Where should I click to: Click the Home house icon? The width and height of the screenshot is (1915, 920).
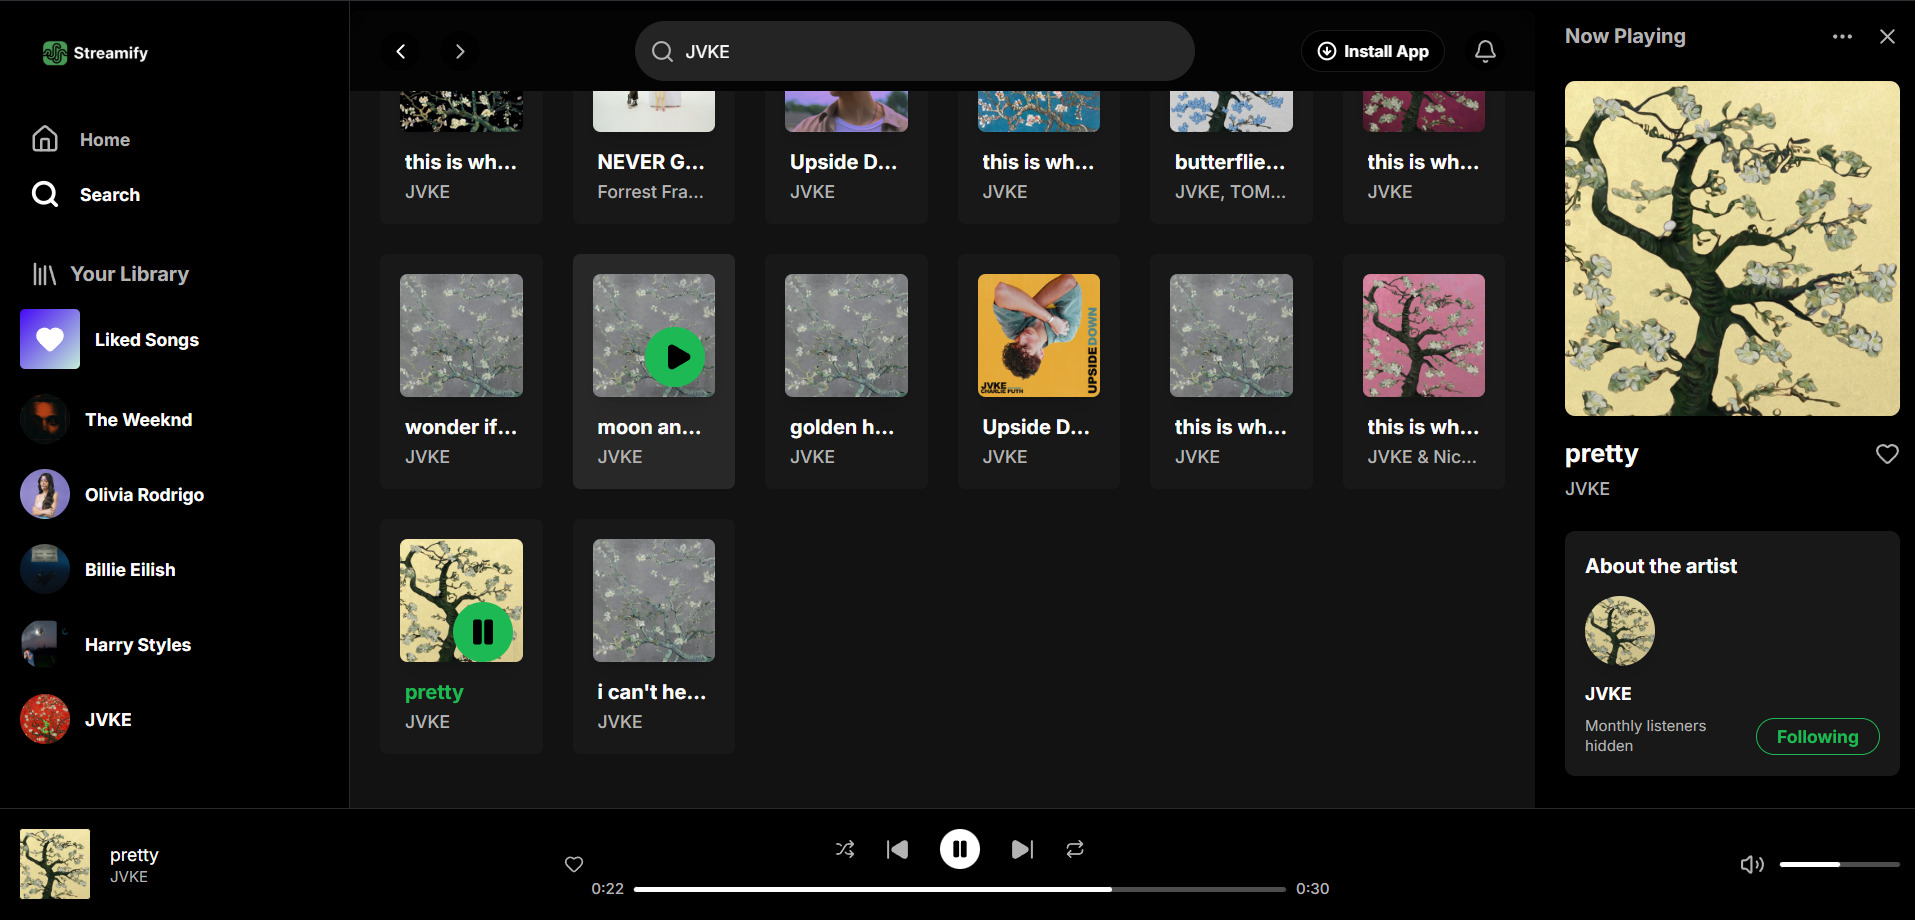45,139
